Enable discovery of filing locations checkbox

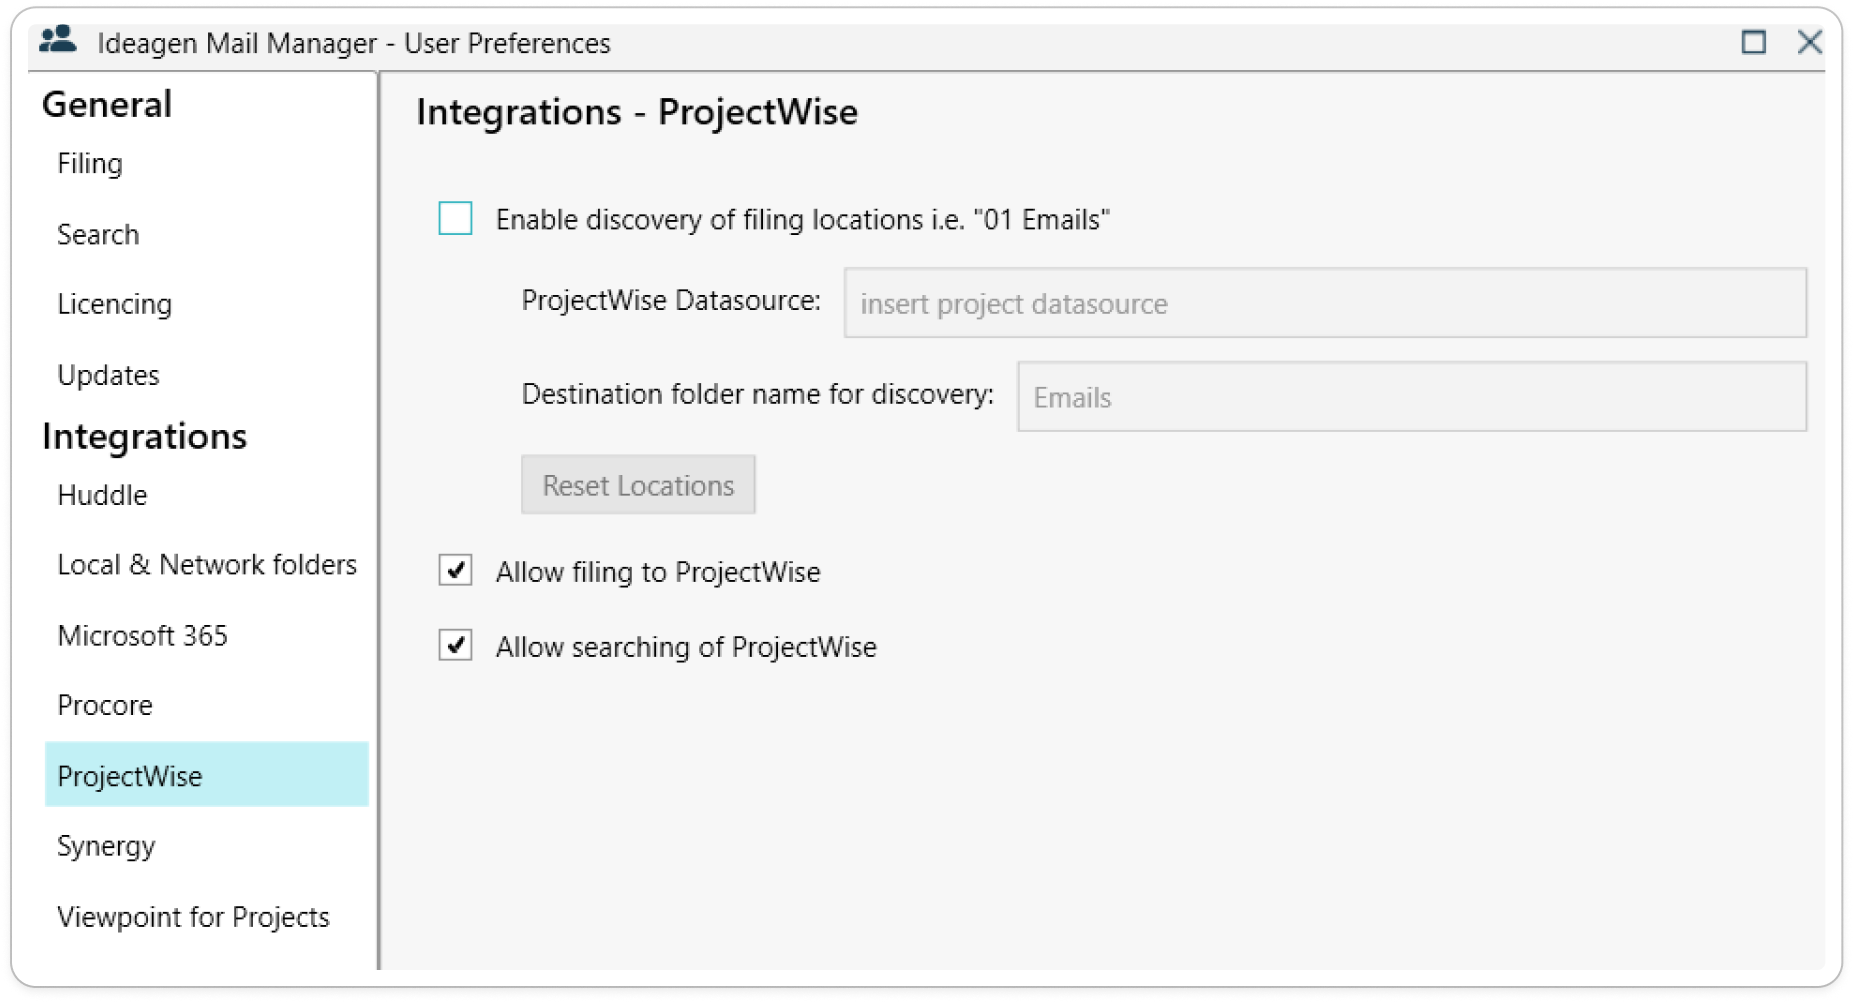click(x=455, y=218)
